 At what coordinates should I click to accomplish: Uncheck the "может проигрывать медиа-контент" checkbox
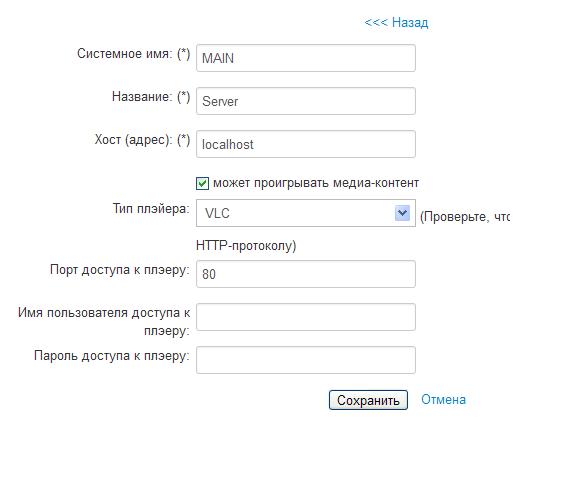coord(202,183)
